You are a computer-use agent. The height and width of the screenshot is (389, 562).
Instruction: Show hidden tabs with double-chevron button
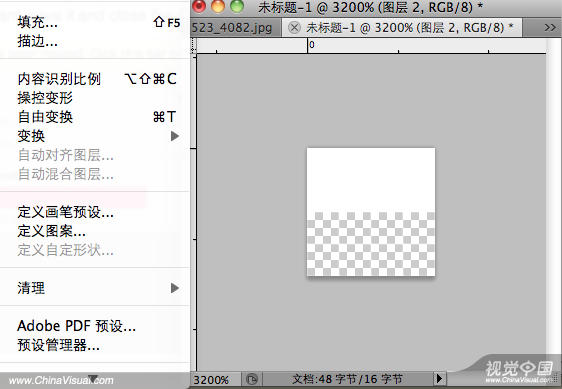click(550, 27)
